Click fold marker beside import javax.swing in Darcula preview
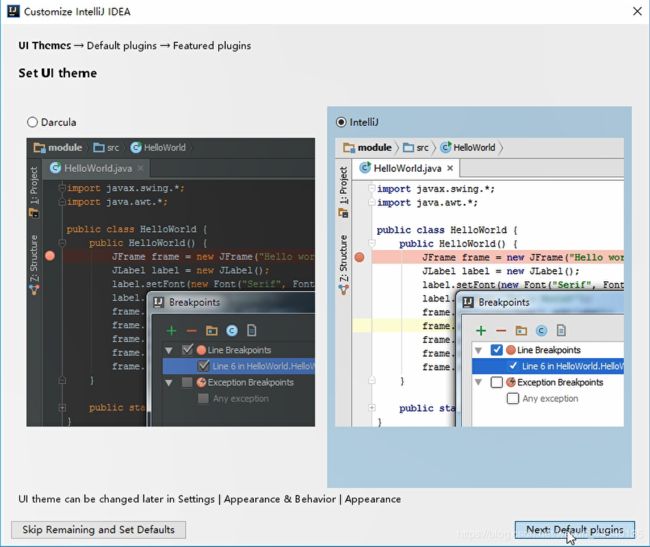The image size is (650, 547). pyautogui.click(x=62, y=188)
